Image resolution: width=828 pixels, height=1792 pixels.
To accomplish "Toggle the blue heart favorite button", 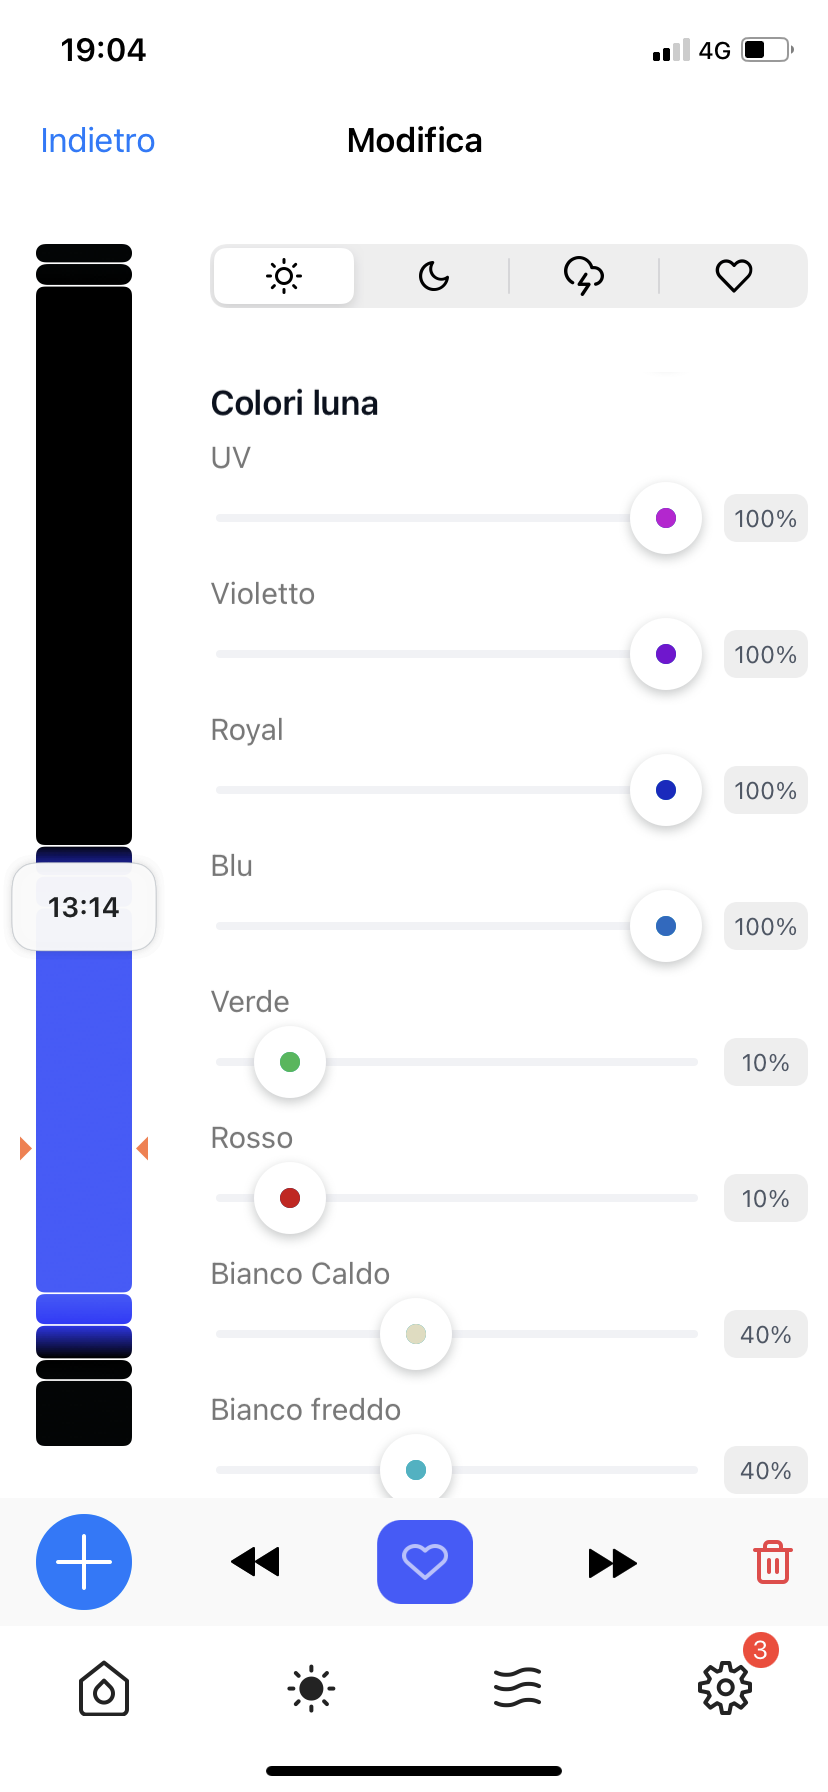I will tap(425, 1562).
